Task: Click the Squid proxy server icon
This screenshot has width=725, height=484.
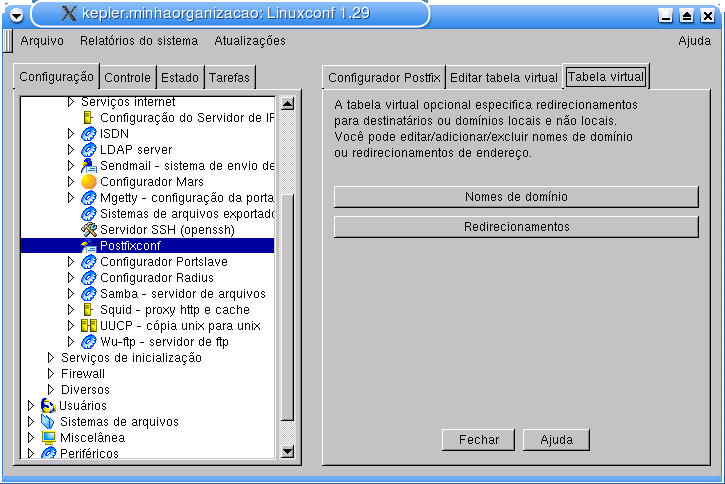Action: pos(87,310)
